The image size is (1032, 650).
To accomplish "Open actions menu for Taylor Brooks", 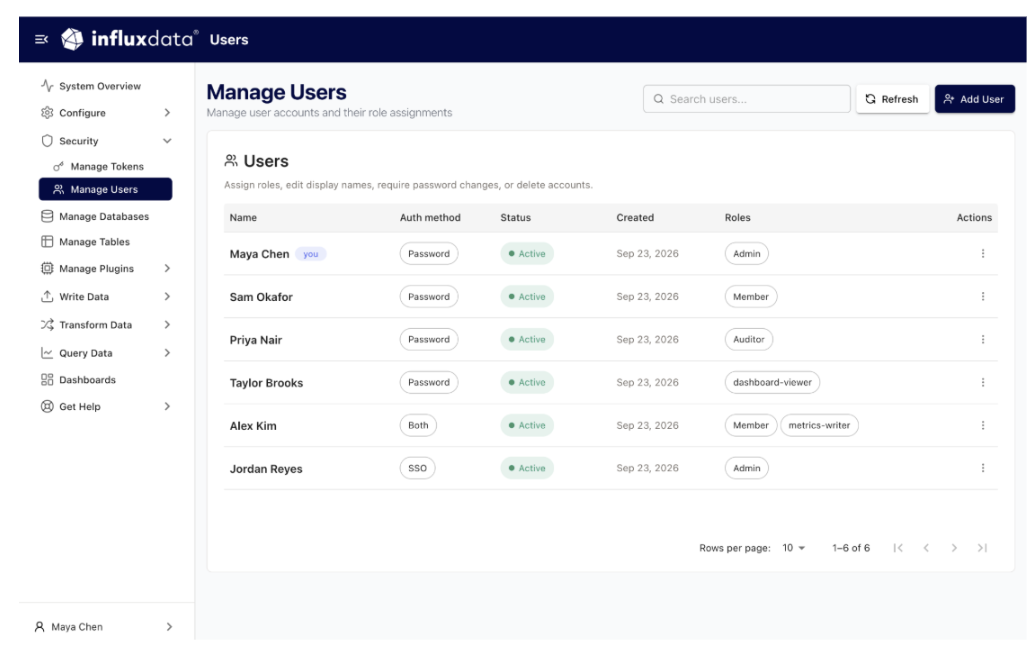I will (x=983, y=382).
